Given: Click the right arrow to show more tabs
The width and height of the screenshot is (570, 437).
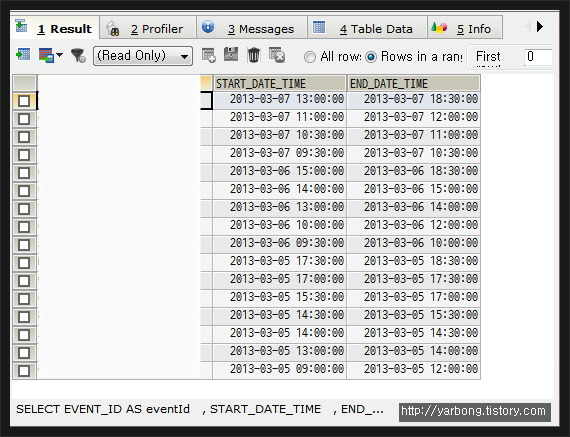Looking at the screenshot, I should [x=540, y=27].
